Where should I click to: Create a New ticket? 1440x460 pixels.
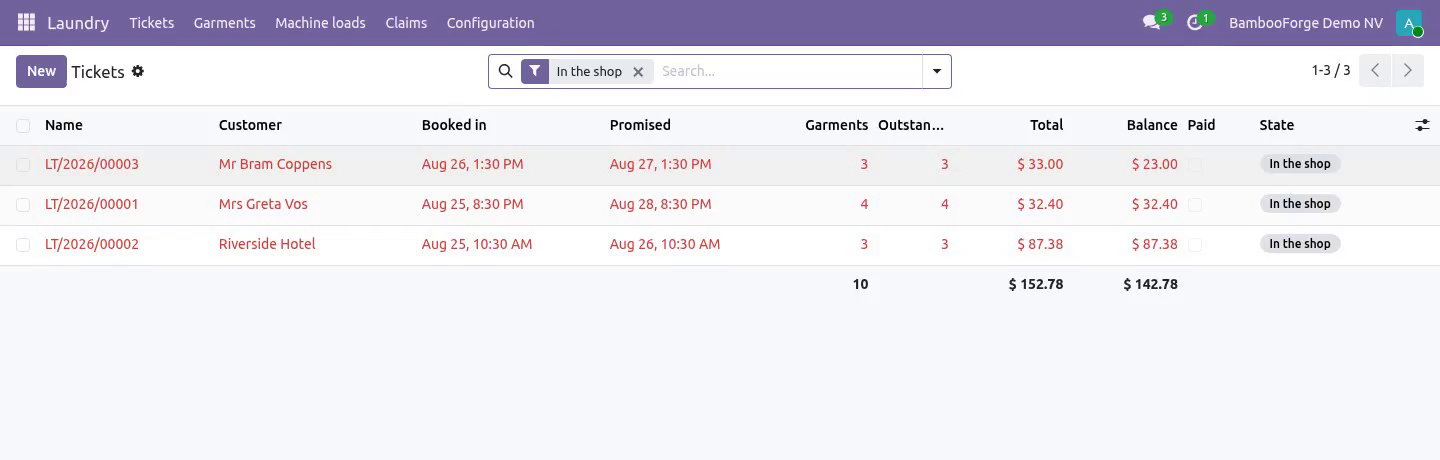tap(41, 71)
